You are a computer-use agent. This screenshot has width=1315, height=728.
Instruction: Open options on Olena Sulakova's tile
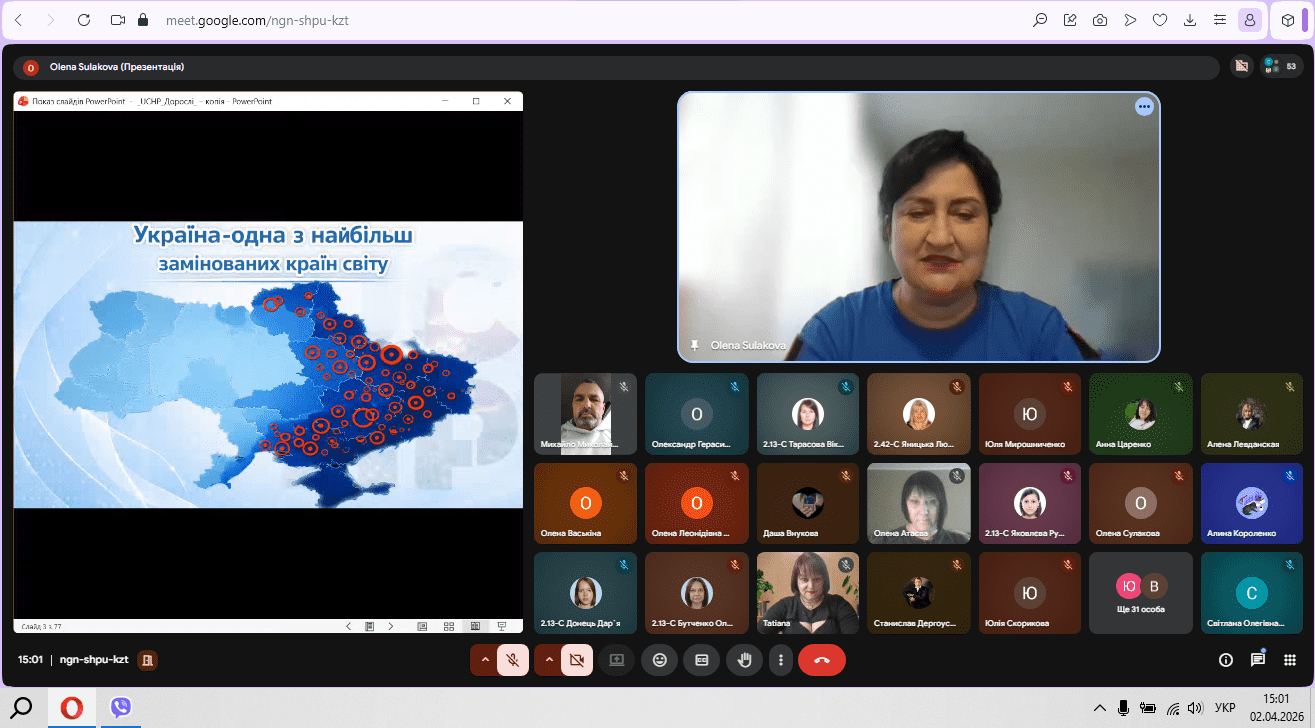pyautogui.click(x=1144, y=107)
